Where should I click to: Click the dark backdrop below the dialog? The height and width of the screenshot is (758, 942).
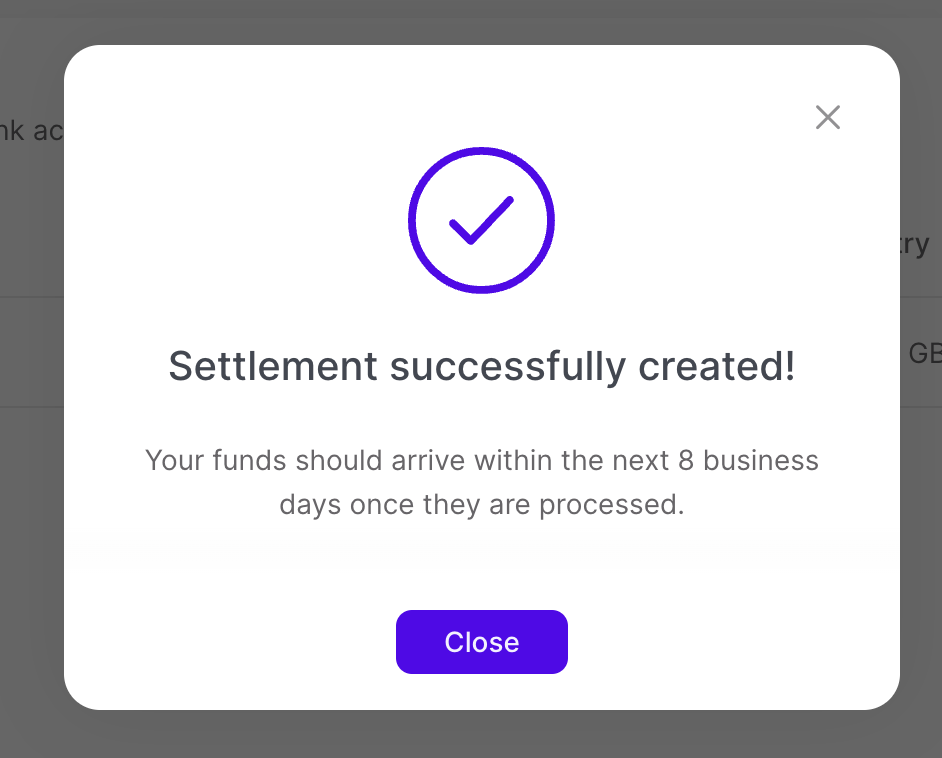point(481,735)
